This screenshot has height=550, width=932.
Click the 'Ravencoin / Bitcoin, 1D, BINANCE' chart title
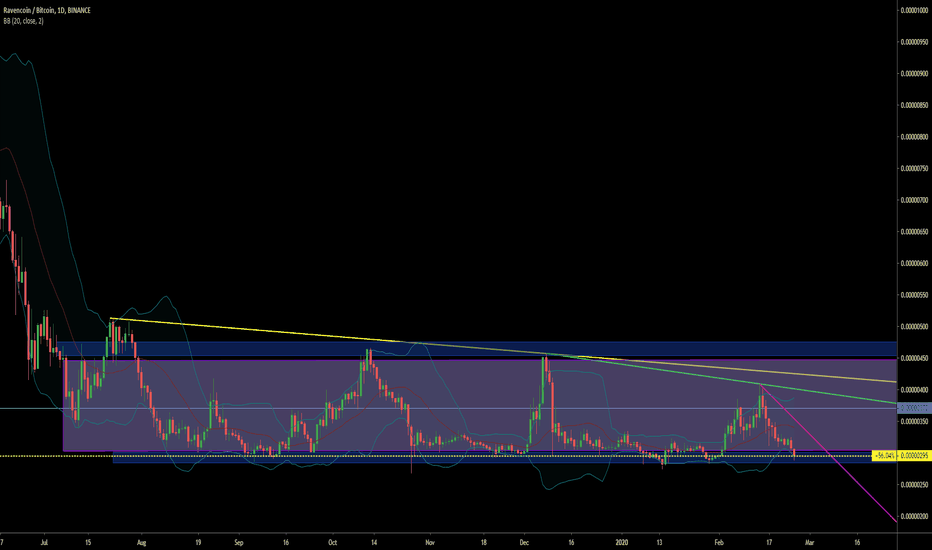point(47,10)
